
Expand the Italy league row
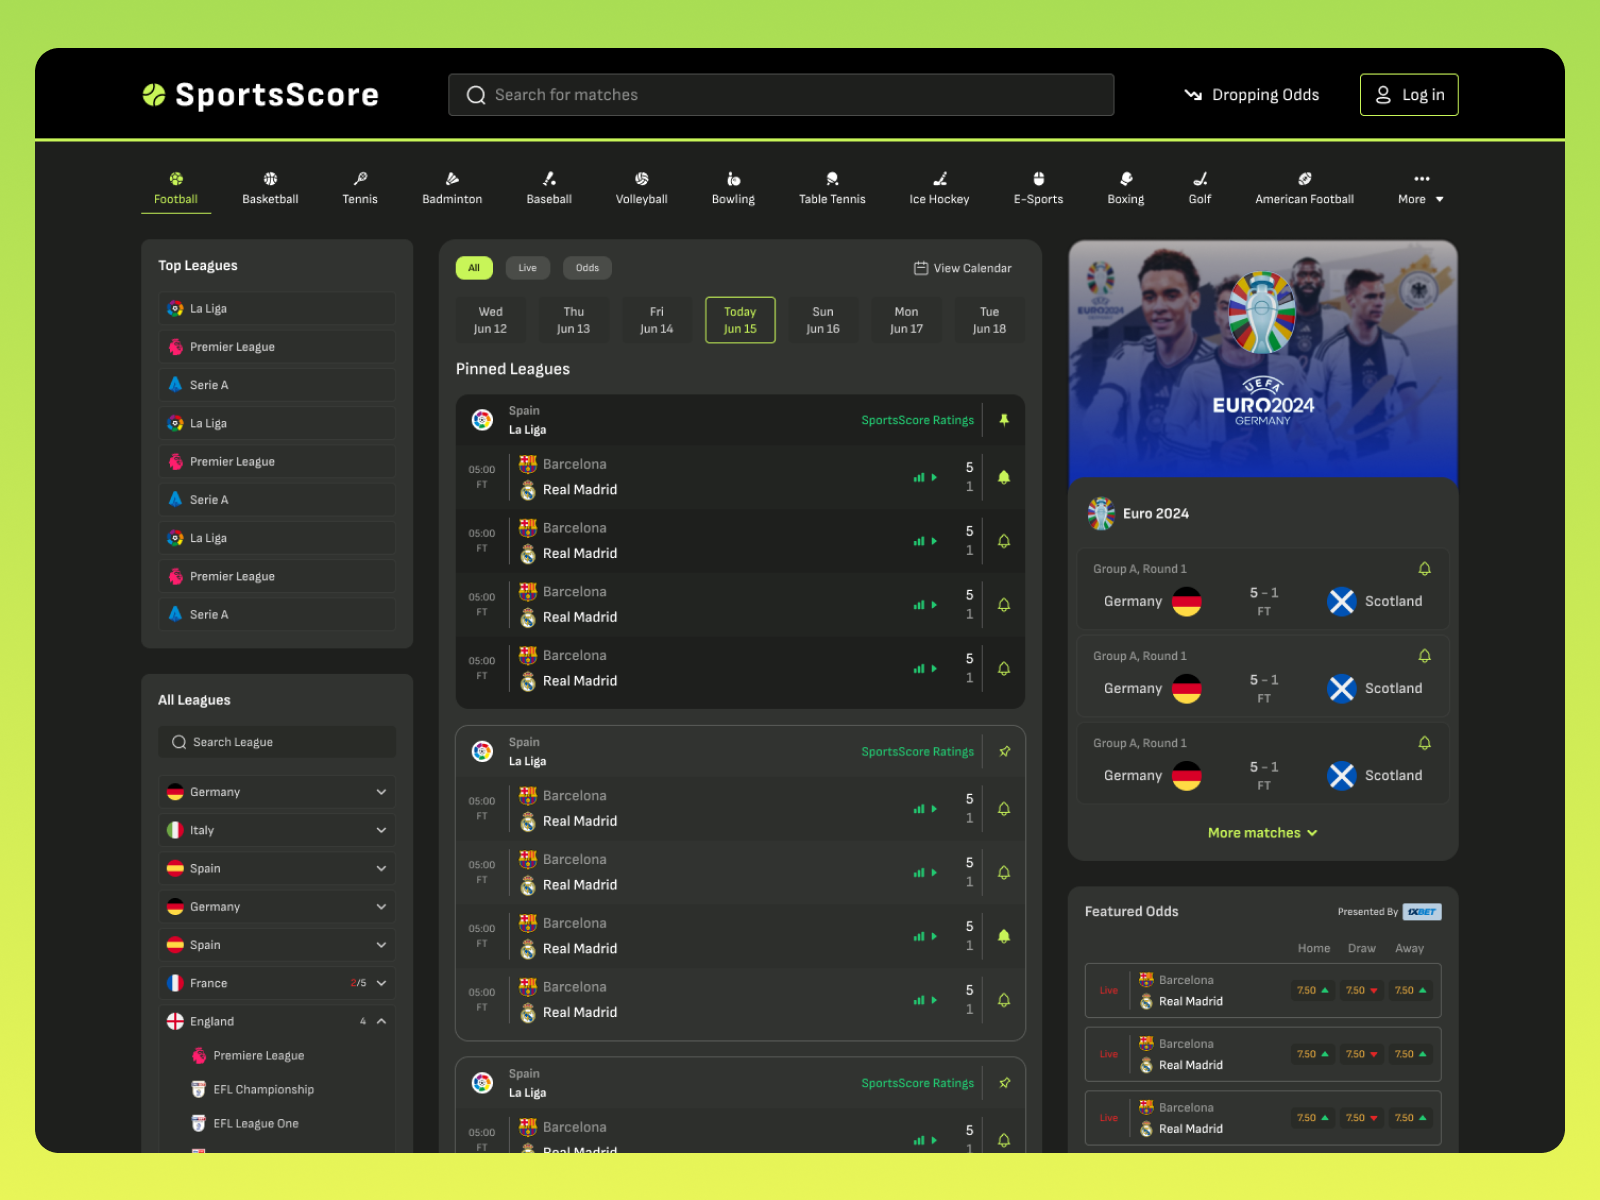coord(278,830)
